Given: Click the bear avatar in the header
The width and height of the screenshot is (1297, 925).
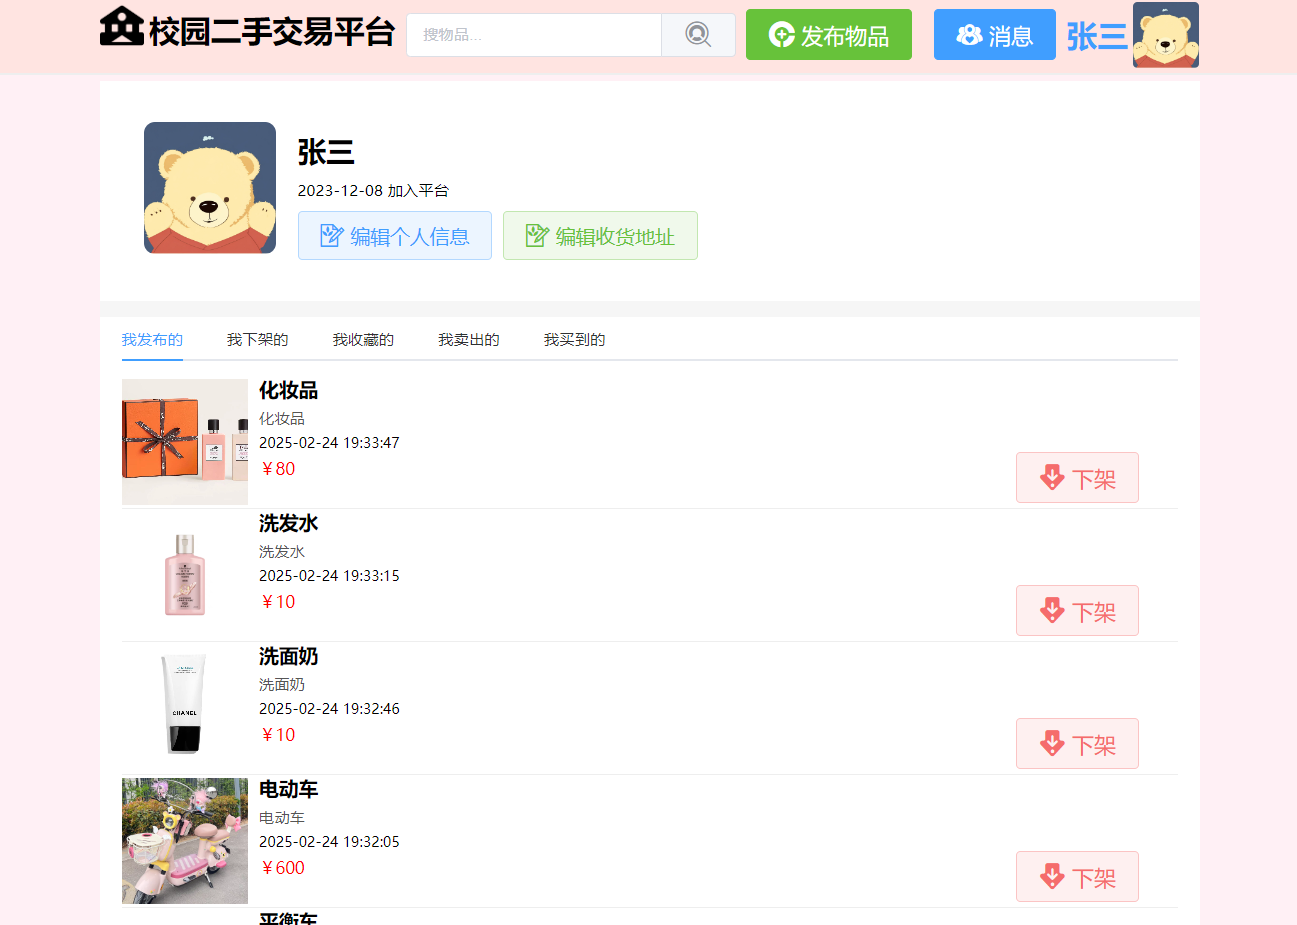Looking at the screenshot, I should coord(1165,35).
